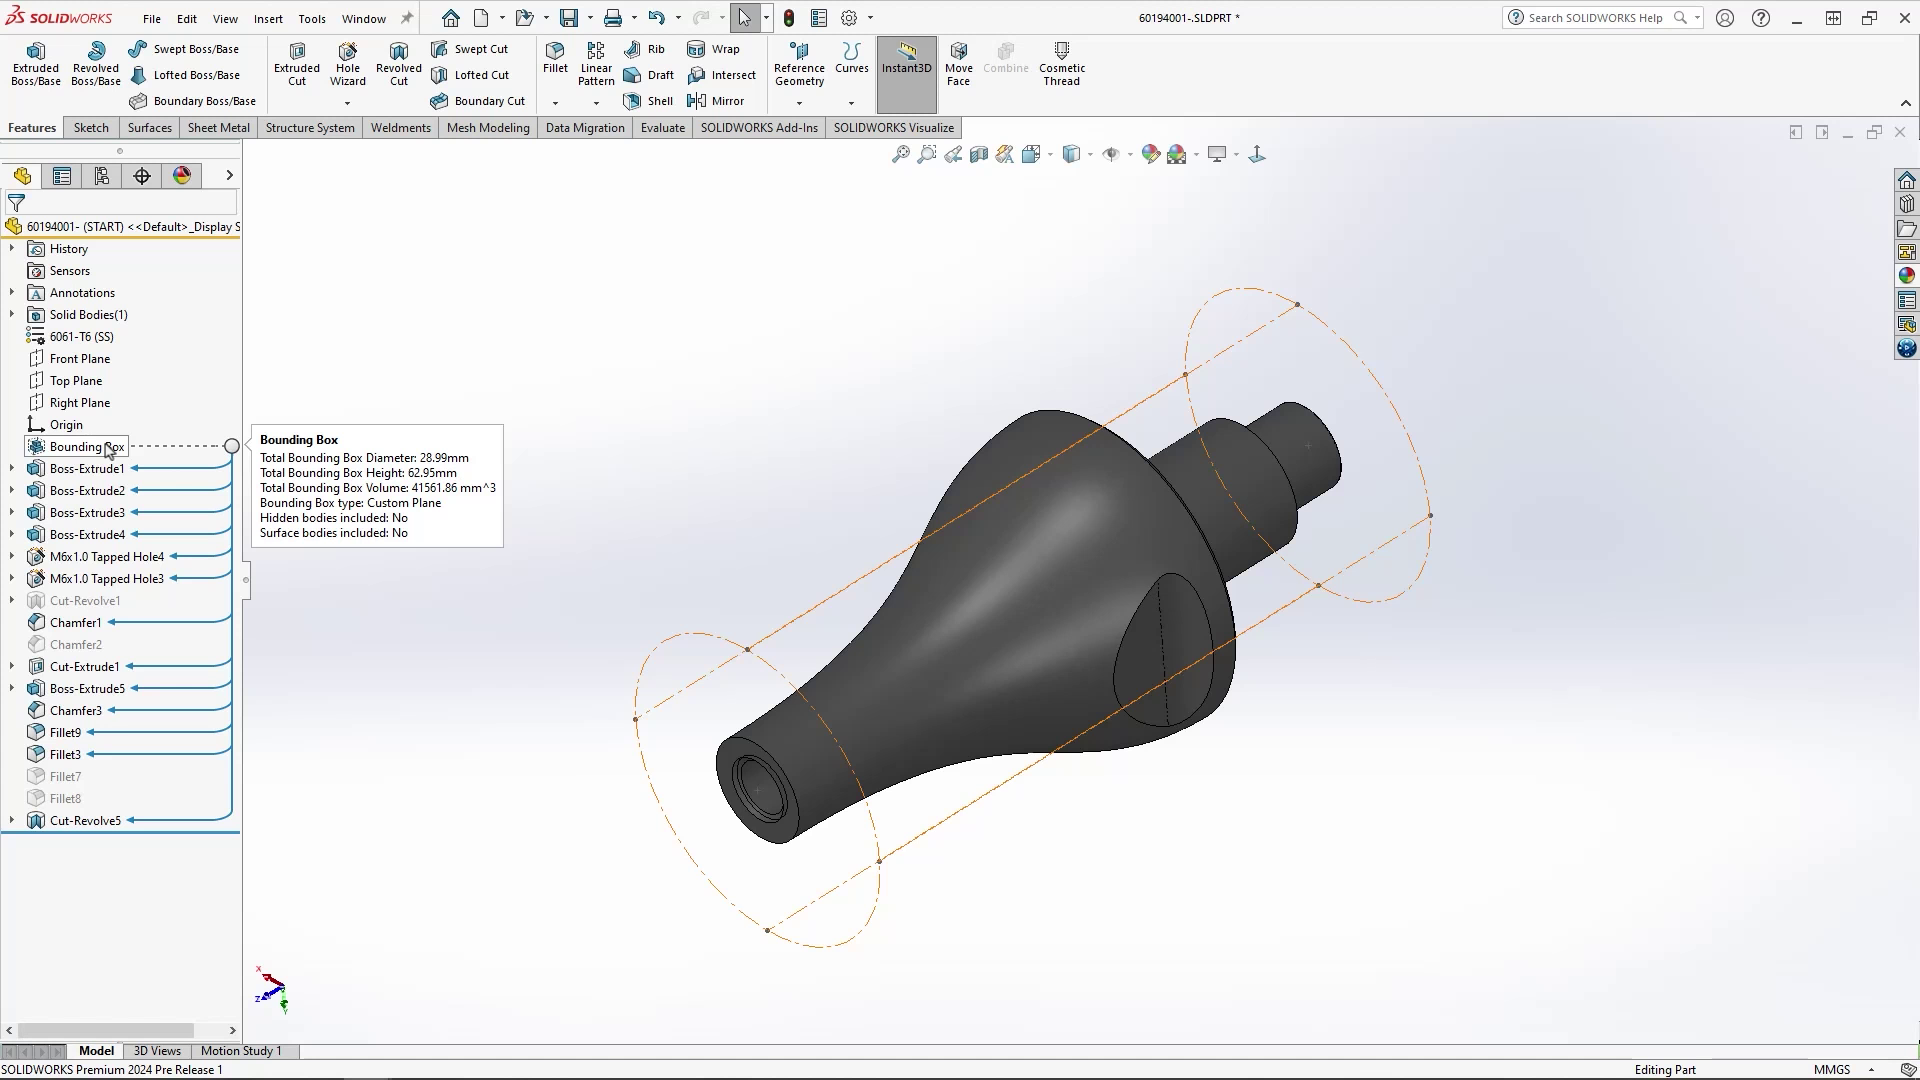1920x1080 pixels.
Task: Click the Fillet tool icon
Action: (555, 52)
